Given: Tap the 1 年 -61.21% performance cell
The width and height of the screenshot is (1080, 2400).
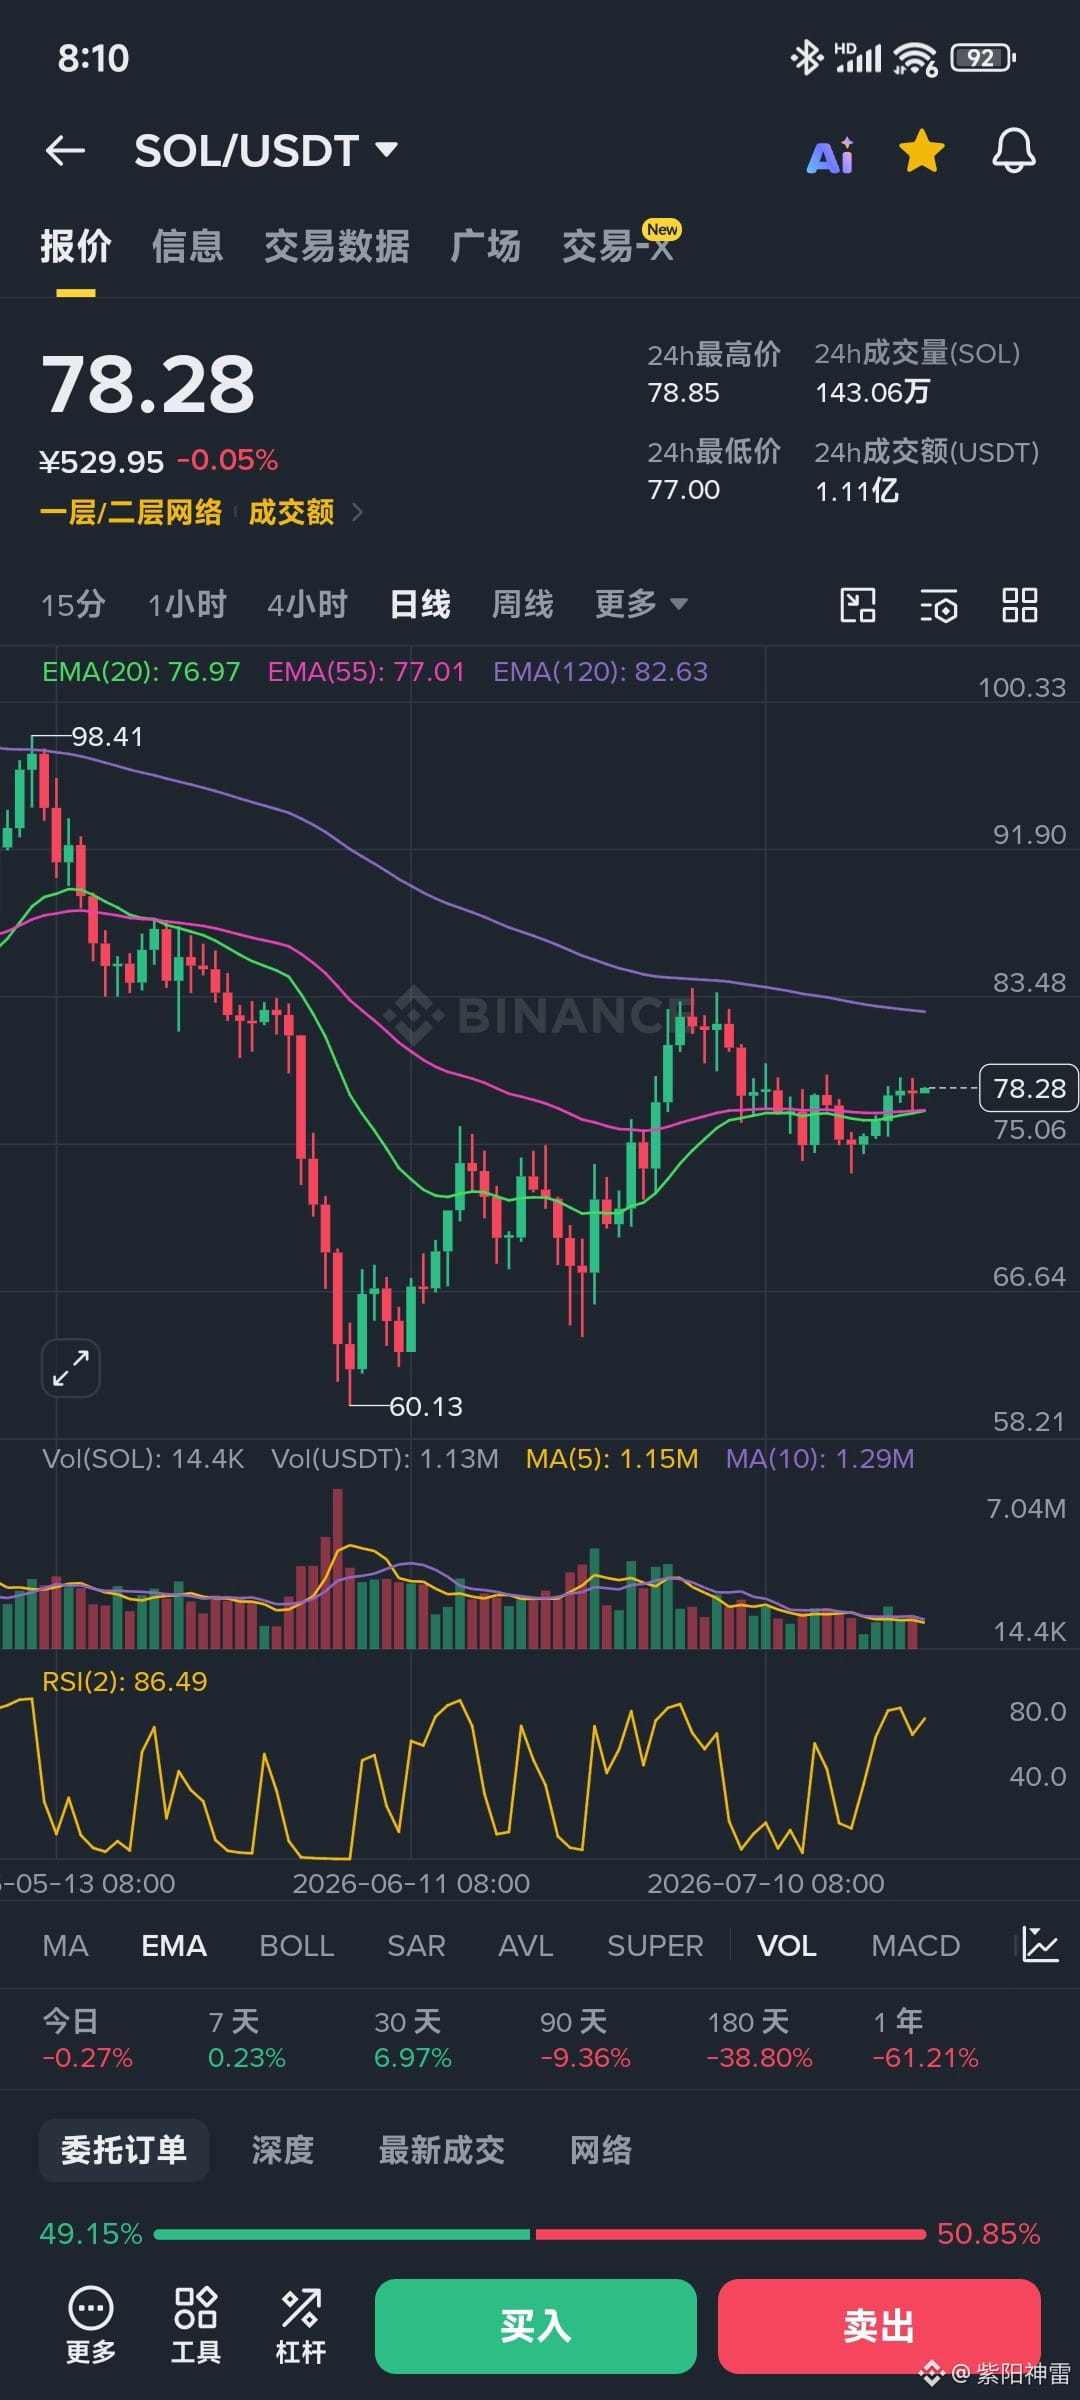Looking at the screenshot, I should tap(926, 2039).
